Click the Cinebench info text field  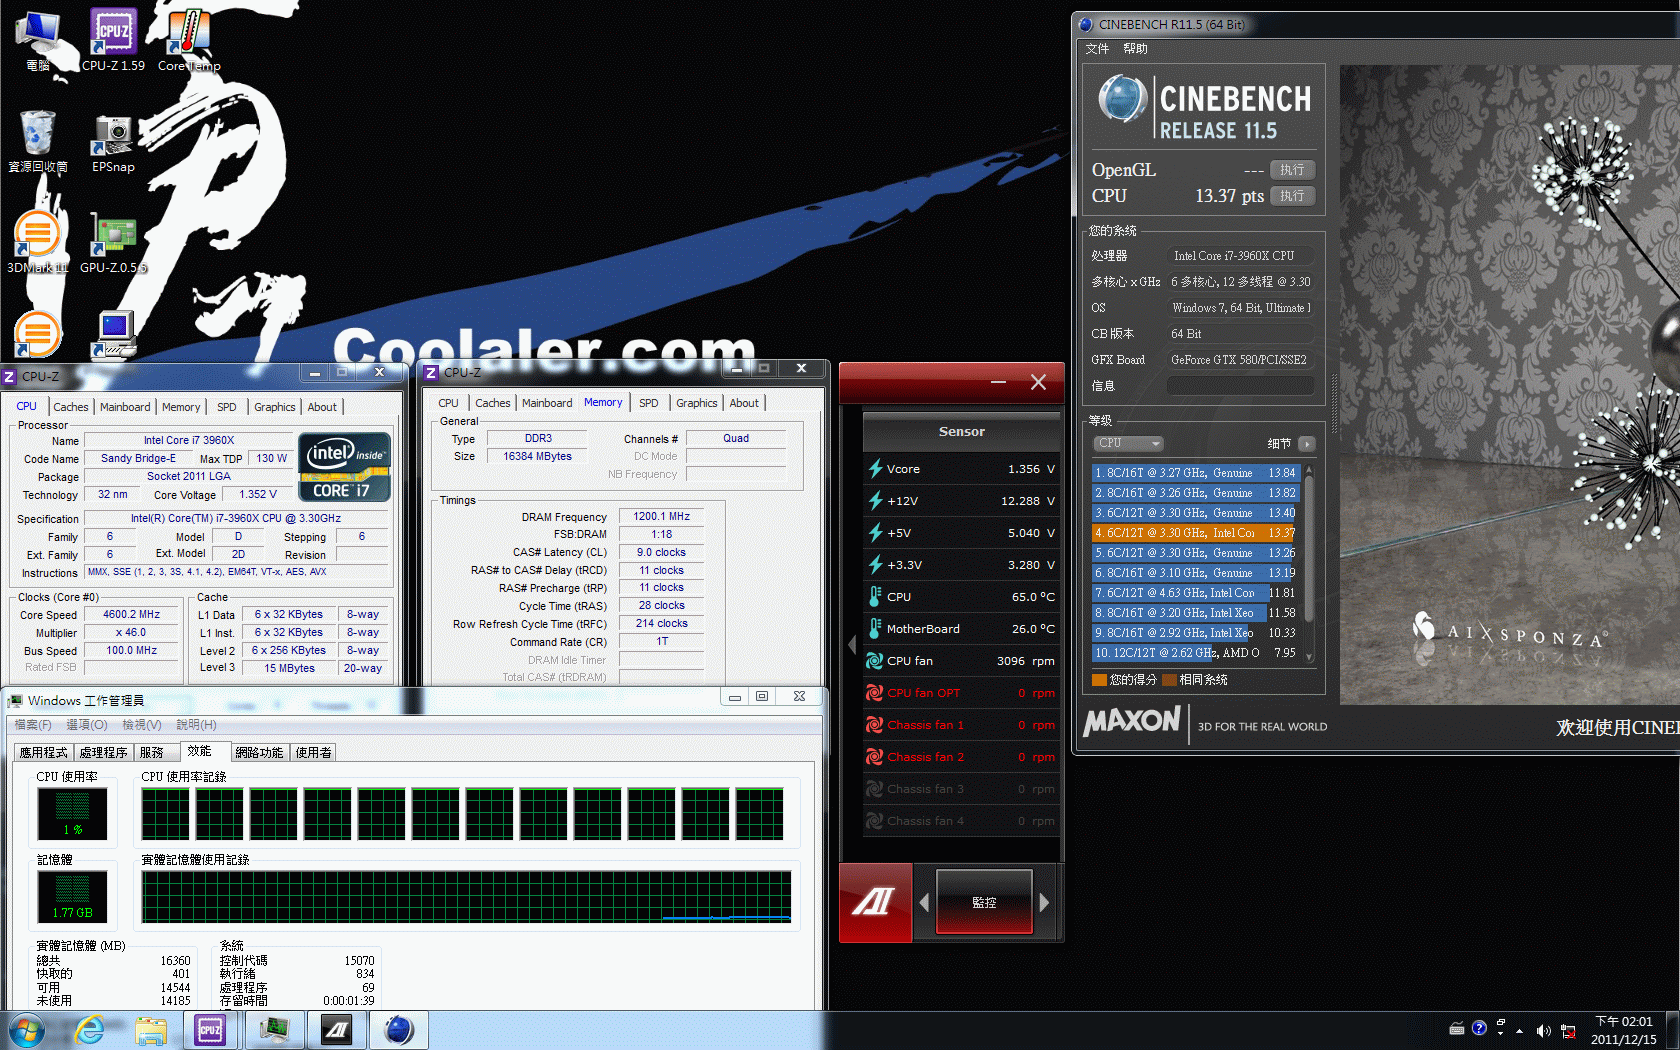[1240, 386]
